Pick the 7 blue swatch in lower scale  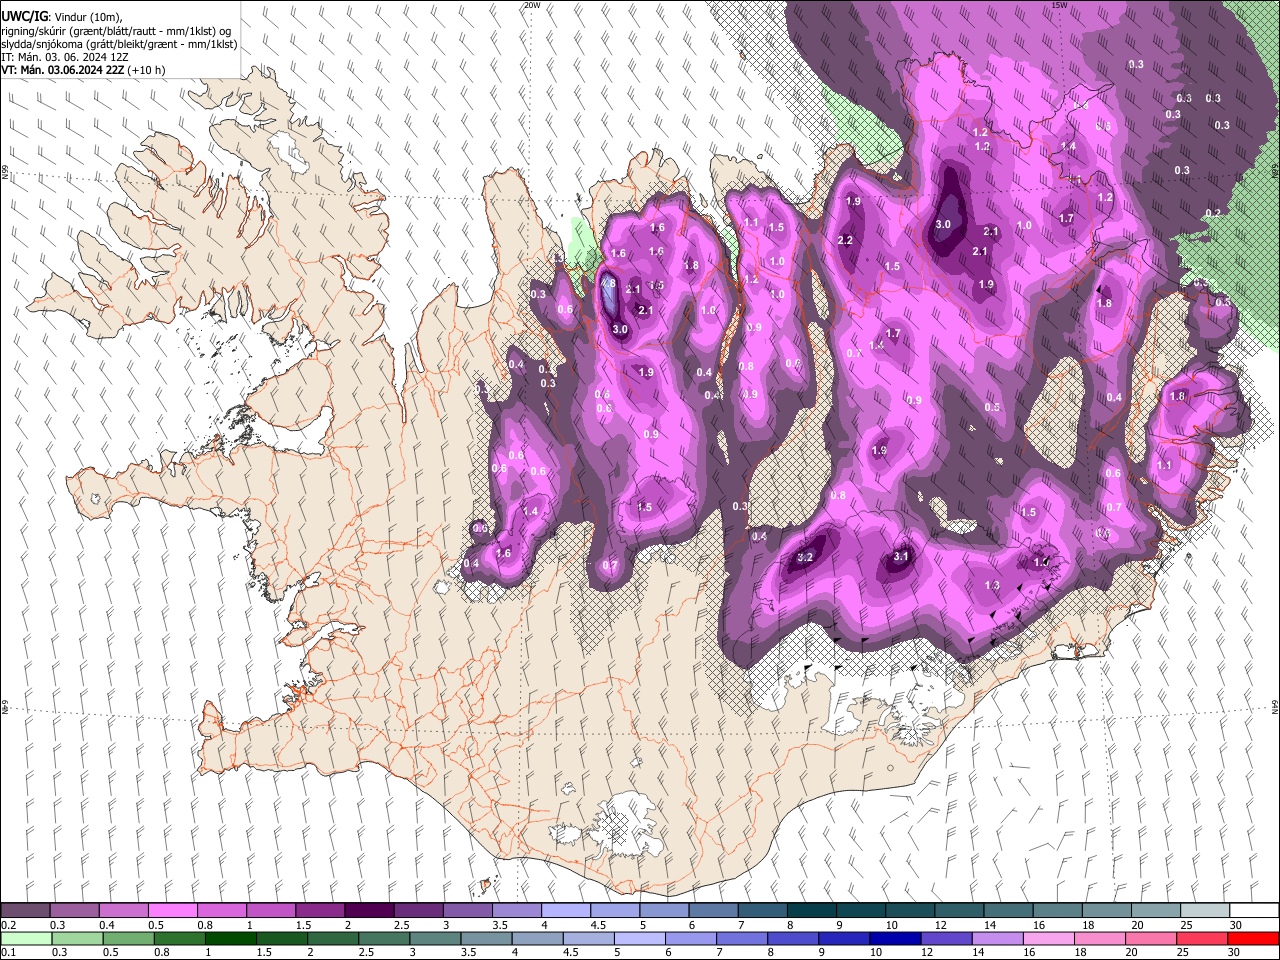pyautogui.click(x=741, y=938)
